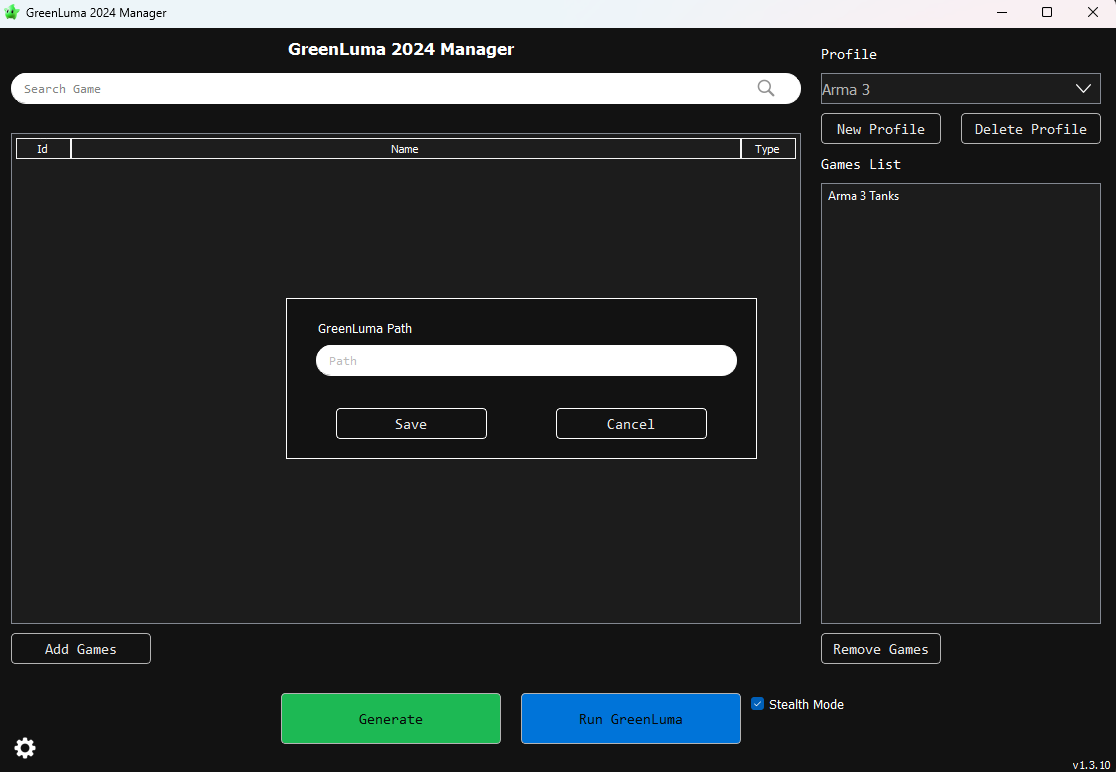1116x772 pixels.
Task: Cancel the GreenLuma Path dialog
Action: coord(631,424)
